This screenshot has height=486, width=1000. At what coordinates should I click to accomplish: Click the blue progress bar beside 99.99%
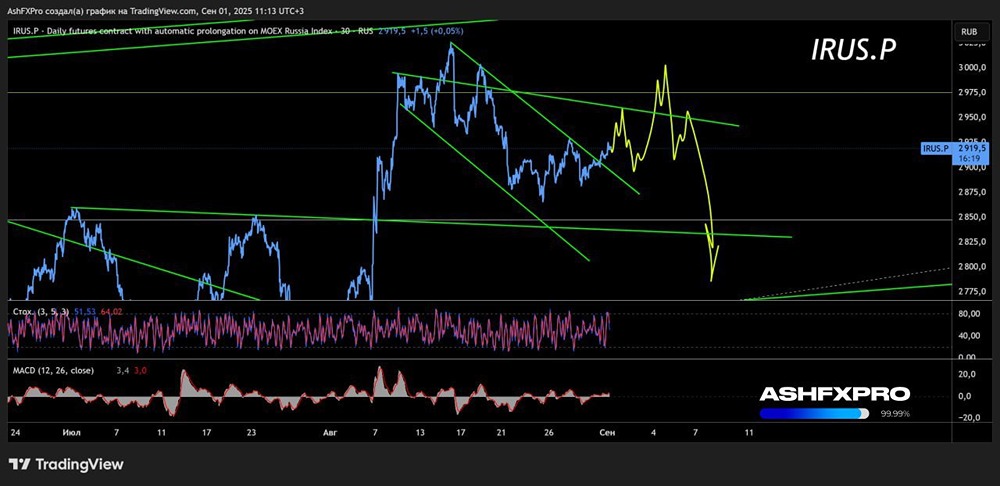pos(814,413)
